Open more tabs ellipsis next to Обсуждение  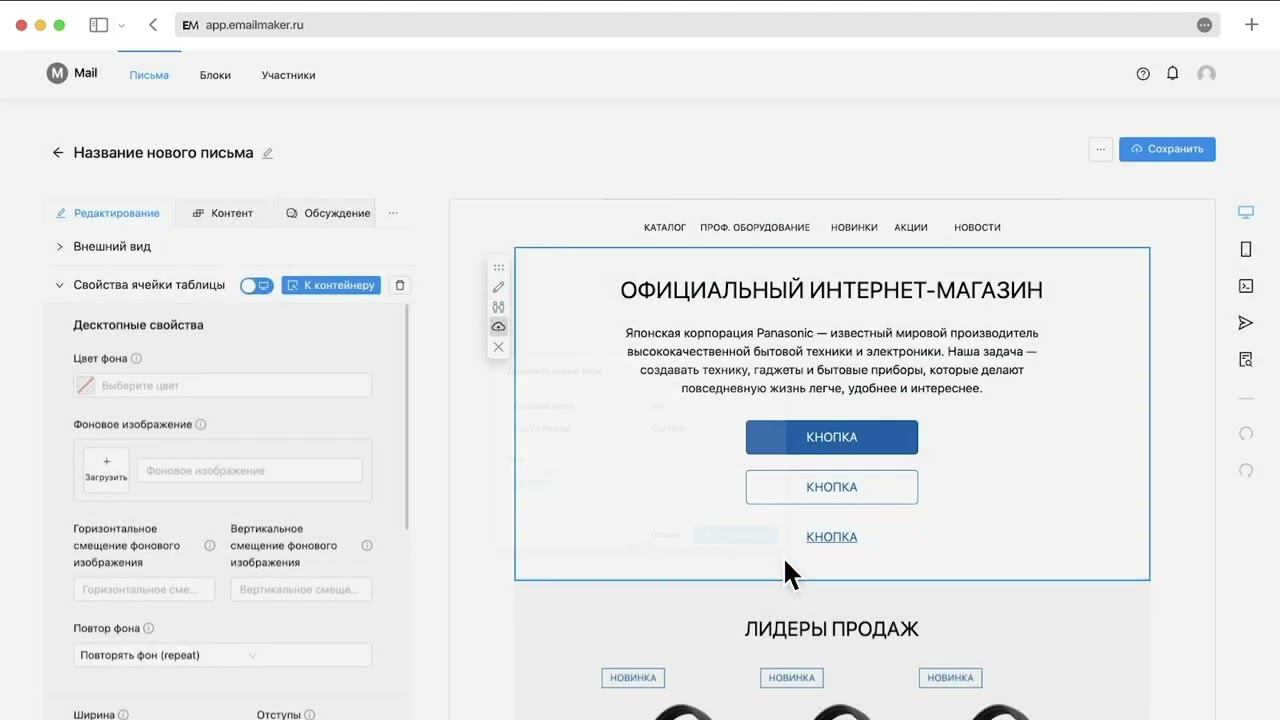click(393, 213)
